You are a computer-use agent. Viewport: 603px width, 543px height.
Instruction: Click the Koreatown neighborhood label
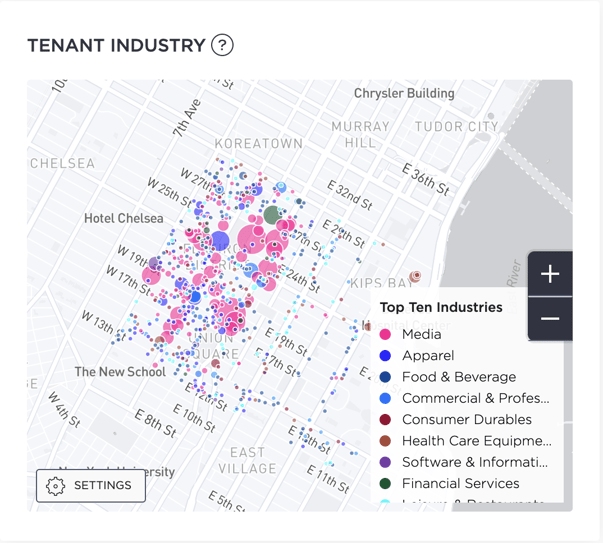pyautogui.click(x=259, y=144)
